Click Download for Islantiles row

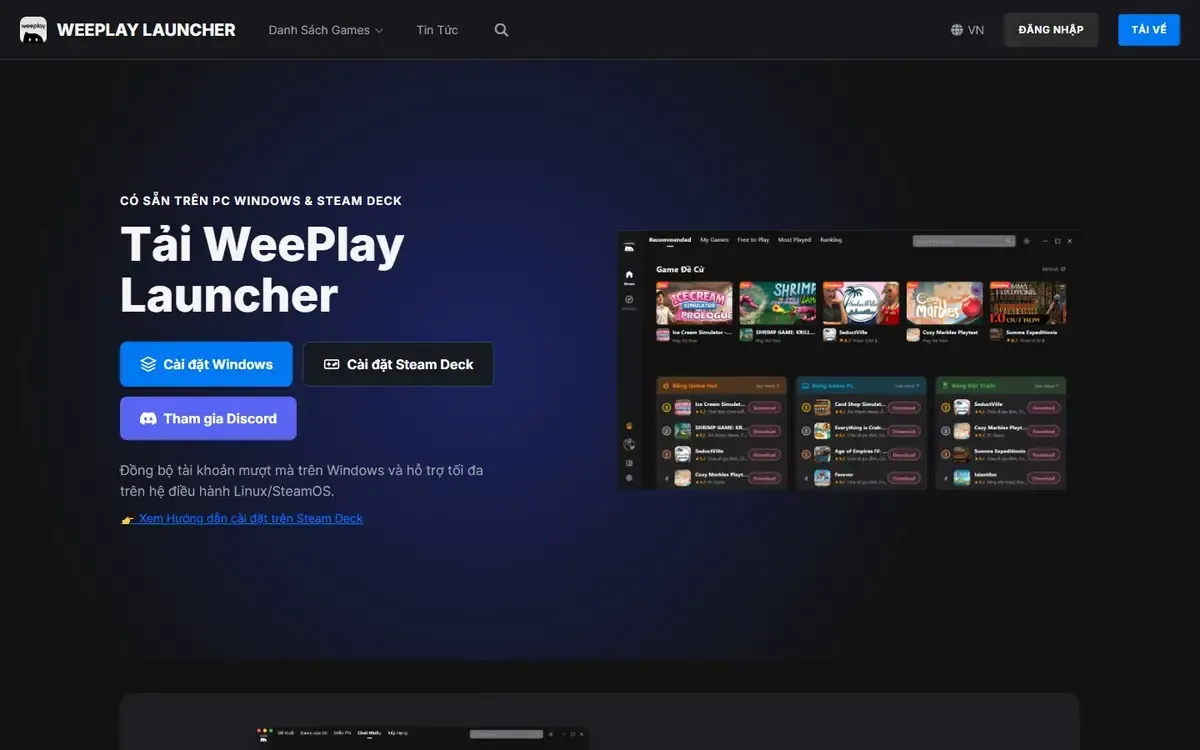[x=1044, y=478]
